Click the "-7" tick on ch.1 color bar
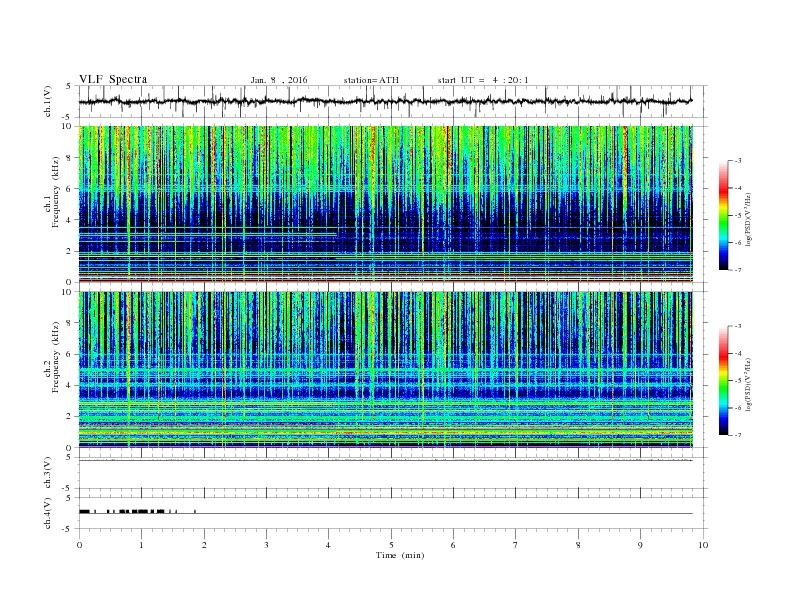This screenshot has height=612, width=792. coord(738,270)
